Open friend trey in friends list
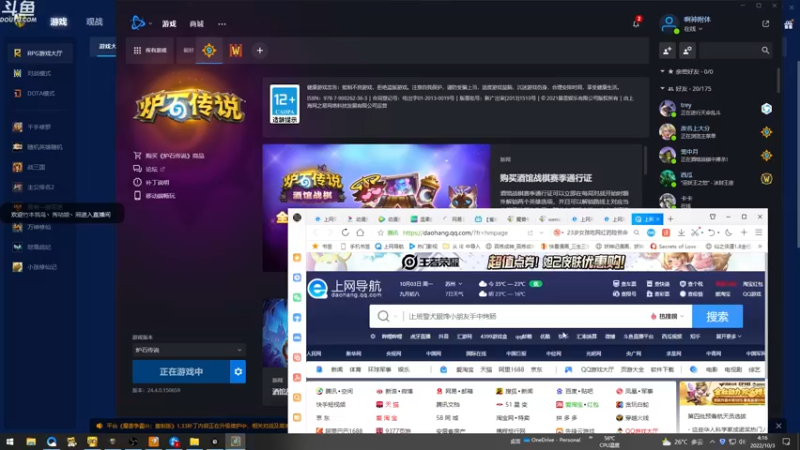The height and width of the screenshot is (450, 800). point(714,109)
